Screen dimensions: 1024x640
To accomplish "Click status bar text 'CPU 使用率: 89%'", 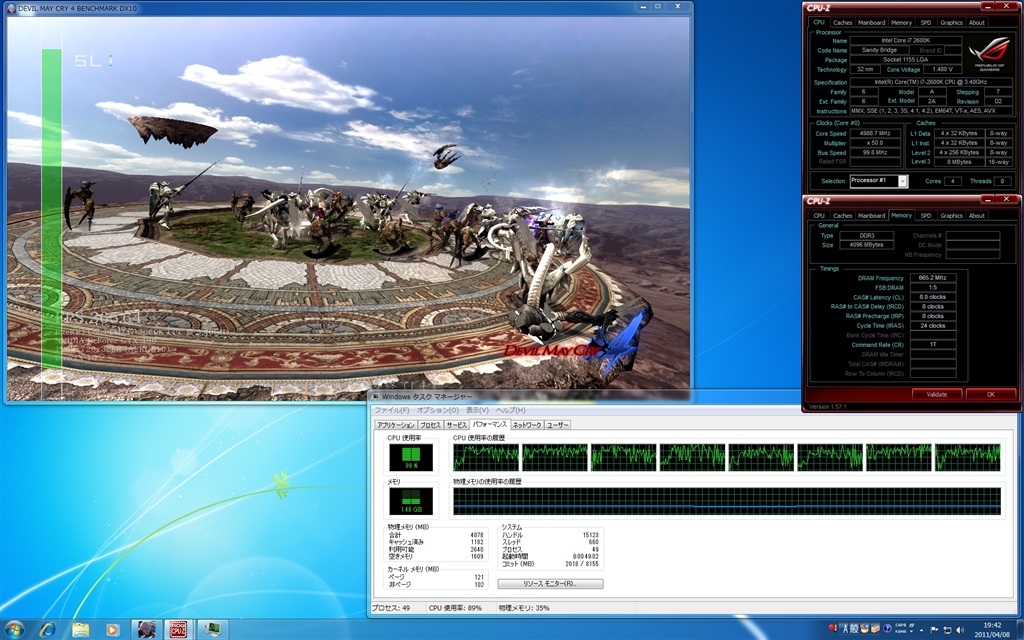I will [455, 608].
